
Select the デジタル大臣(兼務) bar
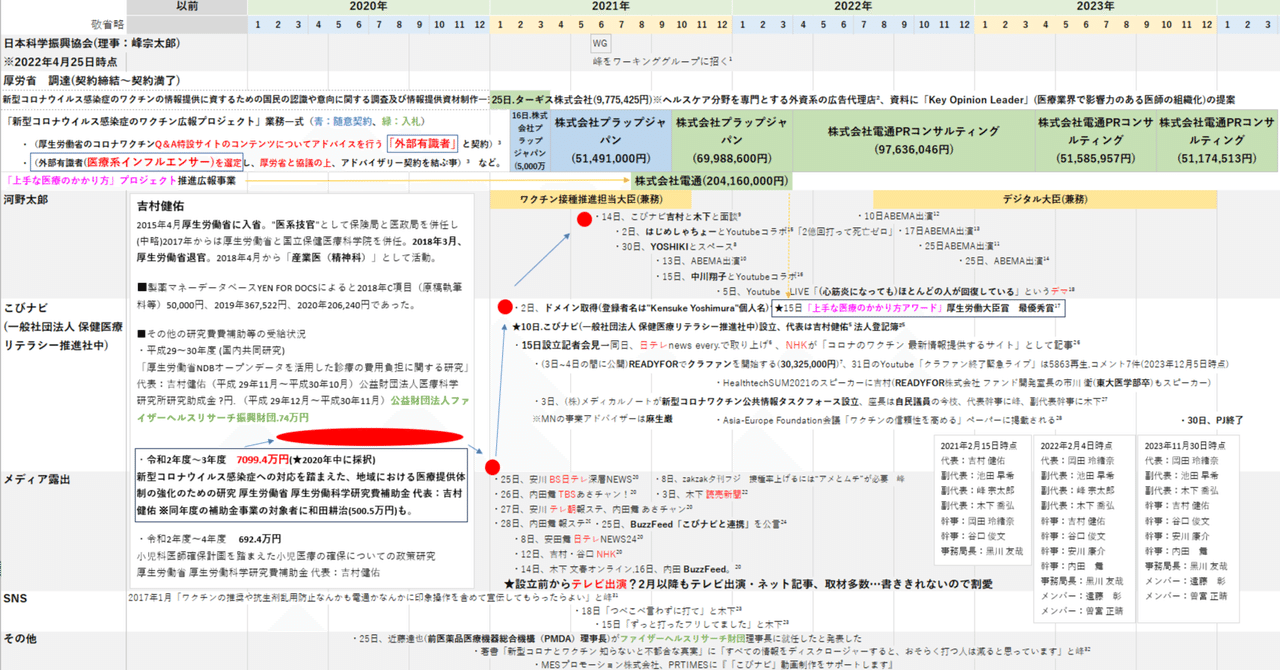1045,199
